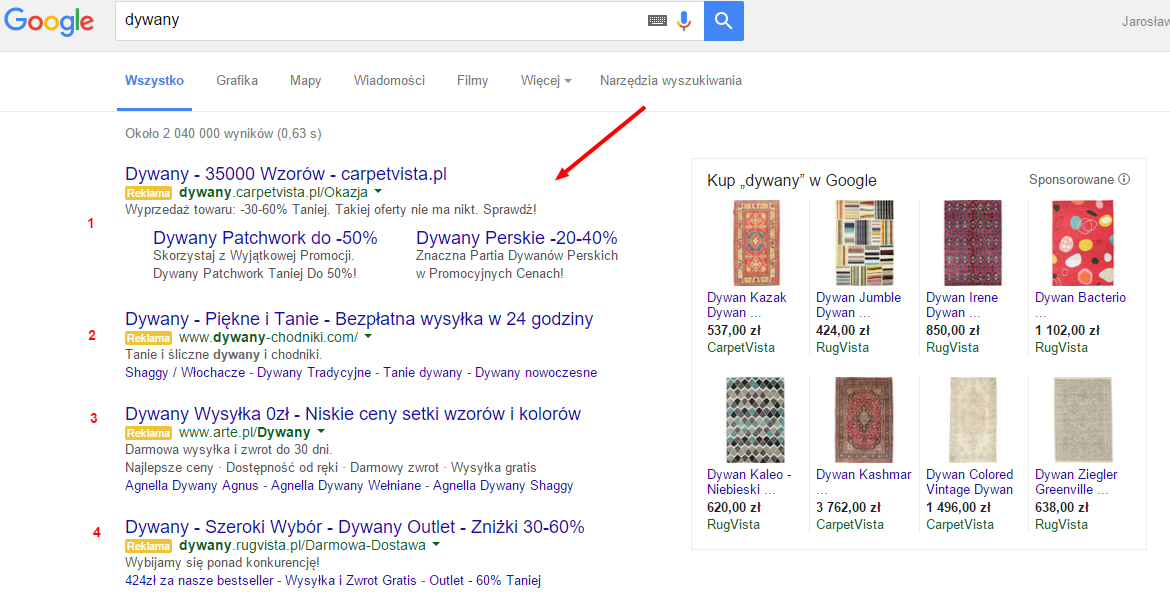This screenshot has height=596, width=1170.
Task: Open the Dywan Jumble product title link
Action: coord(859,305)
